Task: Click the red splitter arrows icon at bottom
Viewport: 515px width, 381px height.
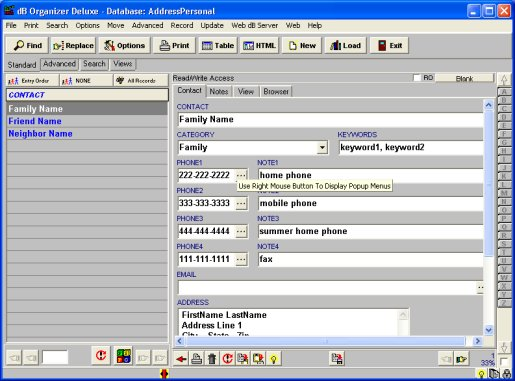Action: pos(164,373)
